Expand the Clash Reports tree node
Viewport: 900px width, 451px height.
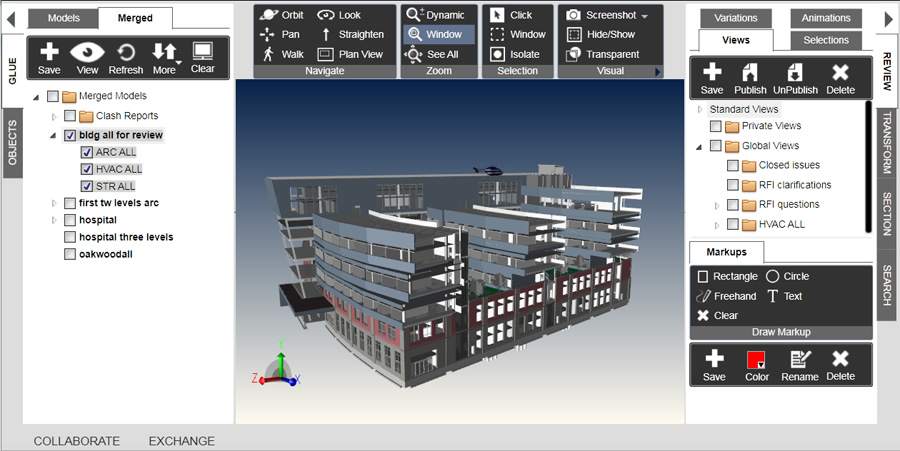point(54,116)
